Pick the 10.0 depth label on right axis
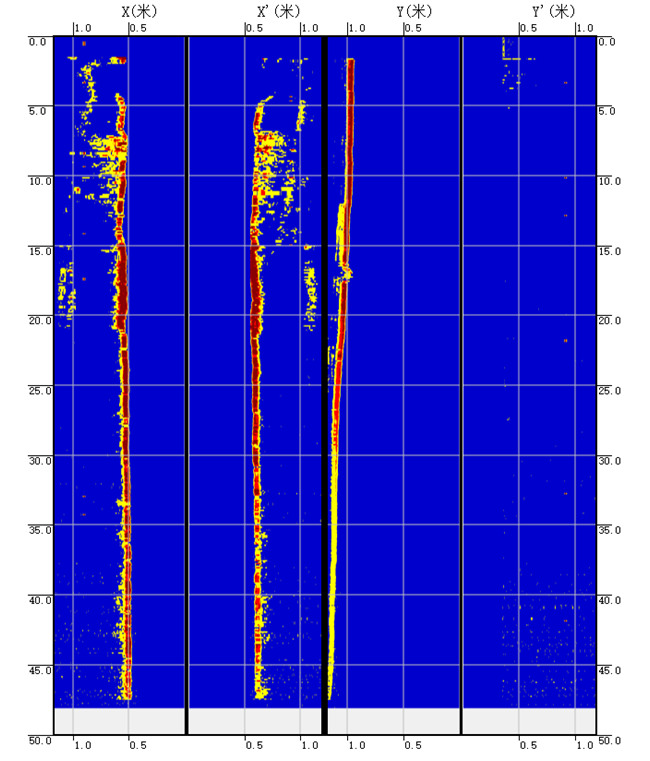The height and width of the screenshot is (761, 650). click(x=609, y=182)
